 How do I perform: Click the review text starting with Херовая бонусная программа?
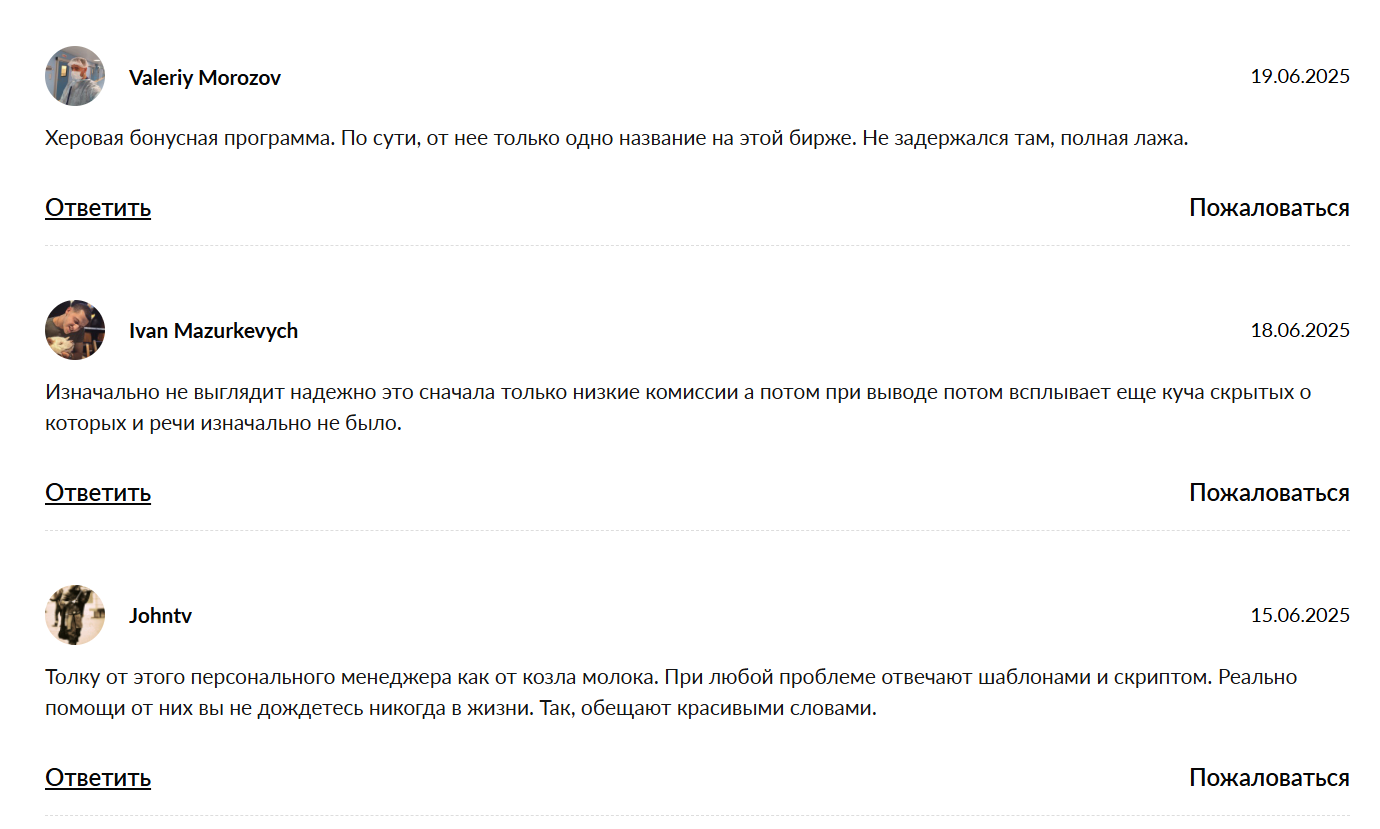click(616, 139)
